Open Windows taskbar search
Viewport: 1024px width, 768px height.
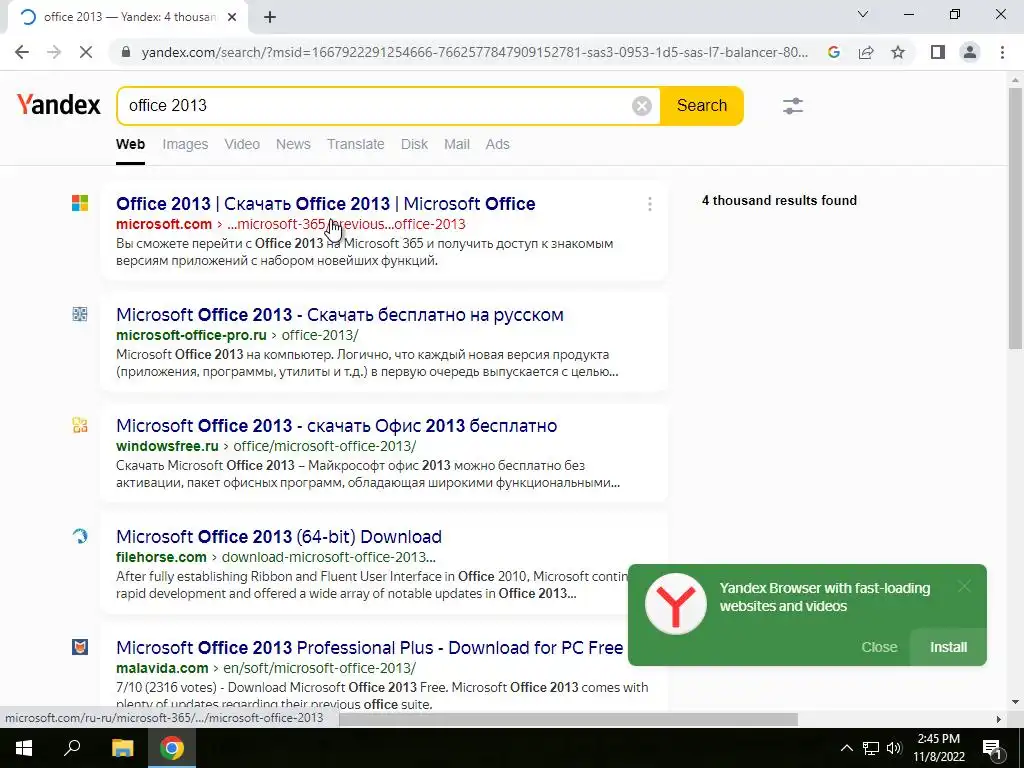pyautogui.click(x=72, y=748)
